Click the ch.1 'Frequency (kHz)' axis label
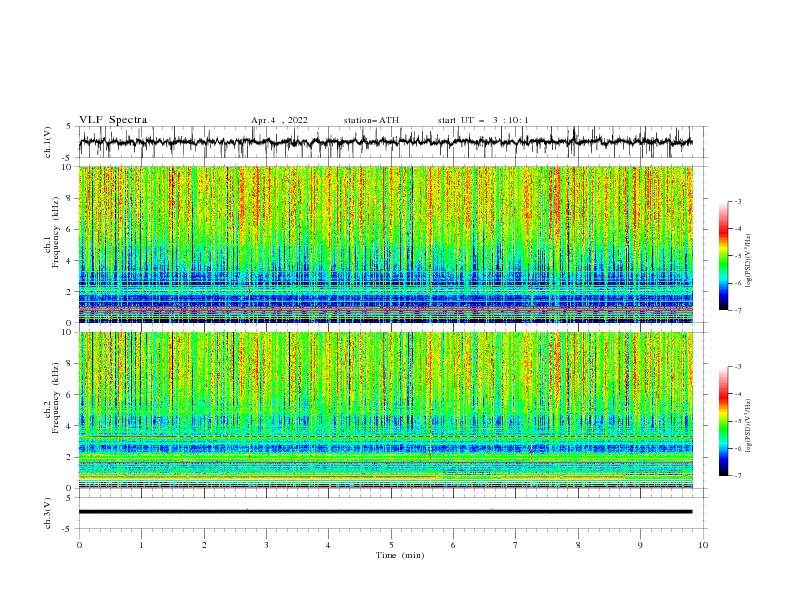Image resolution: width=792 pixels, height=612 pixels. pyautogui.click(x=55, y=233)
